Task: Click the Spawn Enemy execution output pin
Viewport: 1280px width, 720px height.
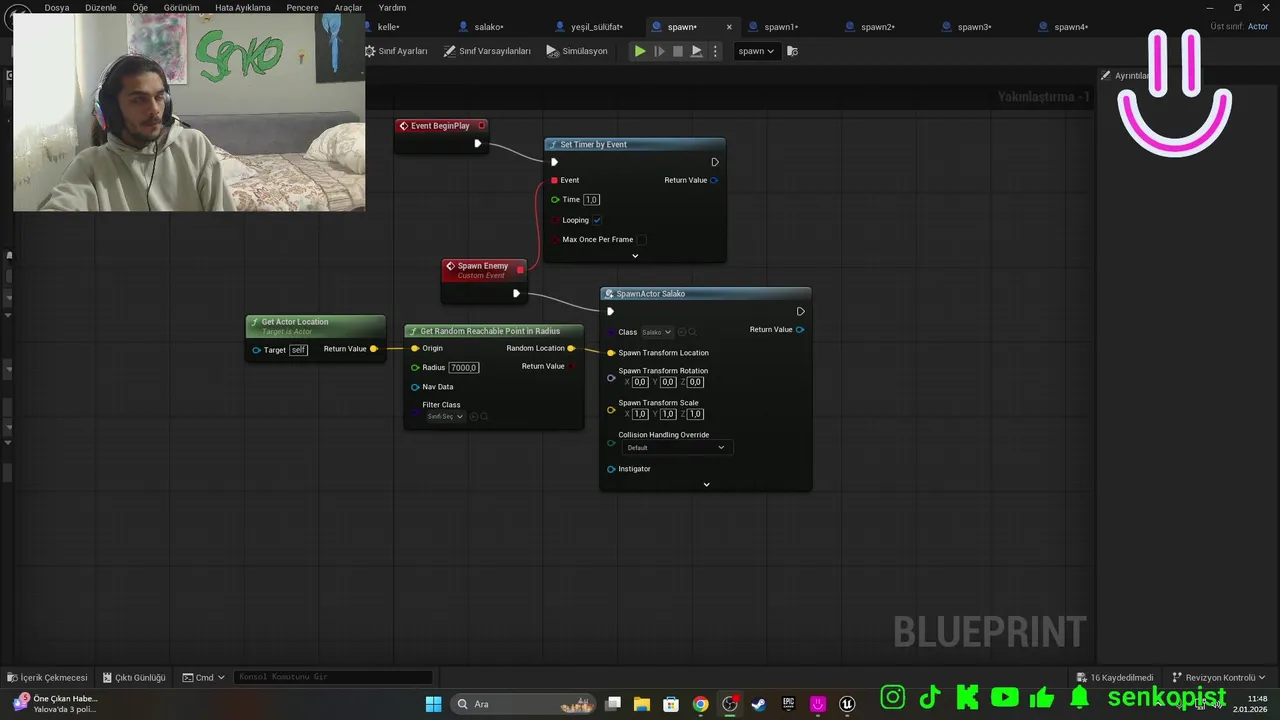Action: click(x=516, y=293)
